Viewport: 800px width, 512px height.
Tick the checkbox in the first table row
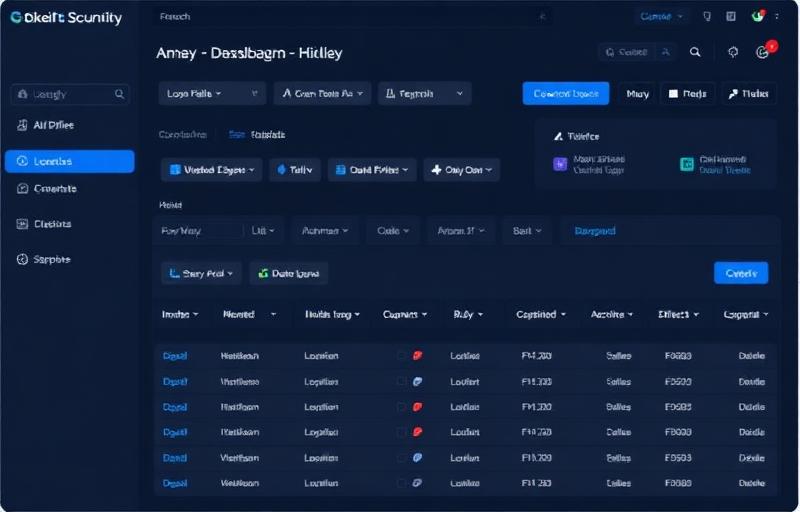click(x=402, y=355)
